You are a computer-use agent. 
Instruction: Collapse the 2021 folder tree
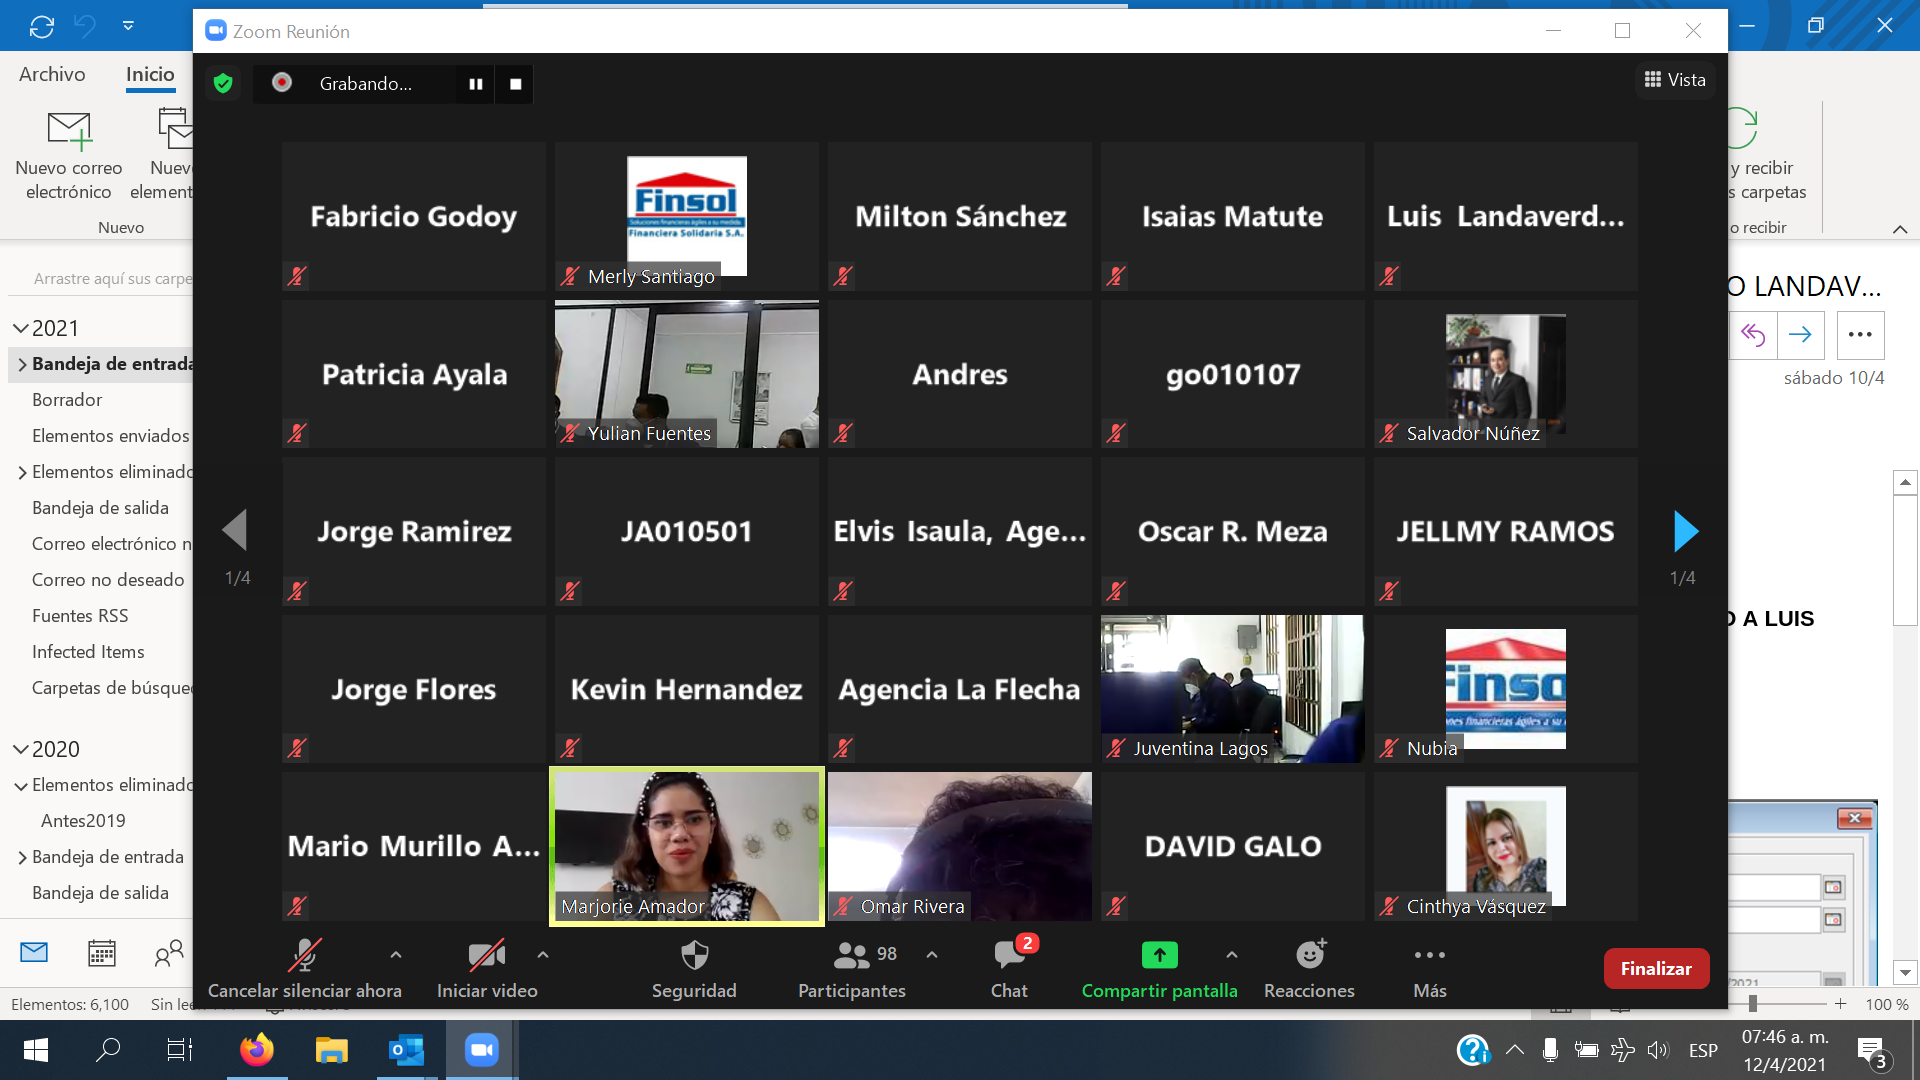coord(20,328)
